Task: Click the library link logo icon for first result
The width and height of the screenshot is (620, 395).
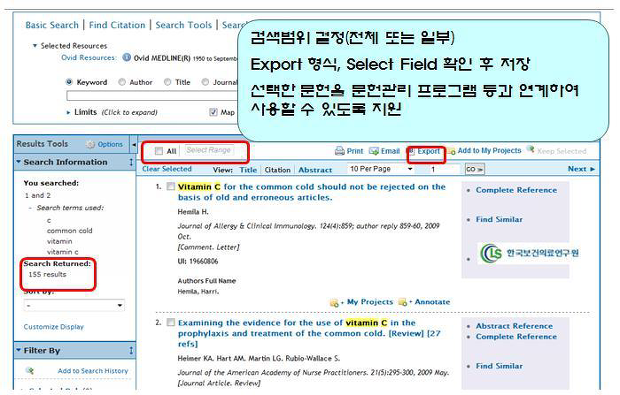Action: [x=491, y=253]
